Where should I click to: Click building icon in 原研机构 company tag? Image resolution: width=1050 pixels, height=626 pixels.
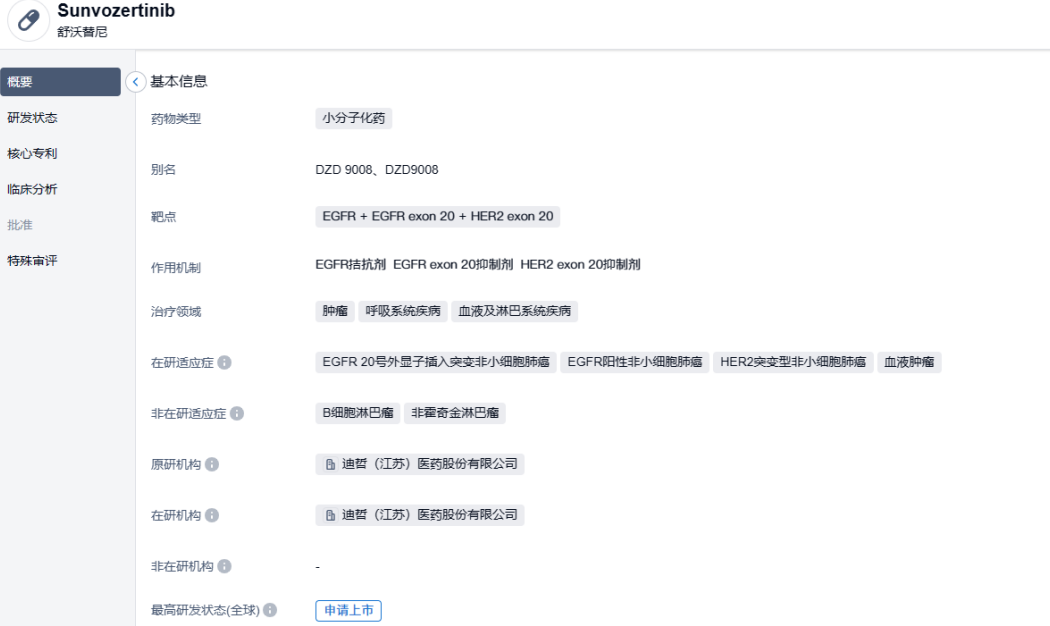(x=331, y=465)
